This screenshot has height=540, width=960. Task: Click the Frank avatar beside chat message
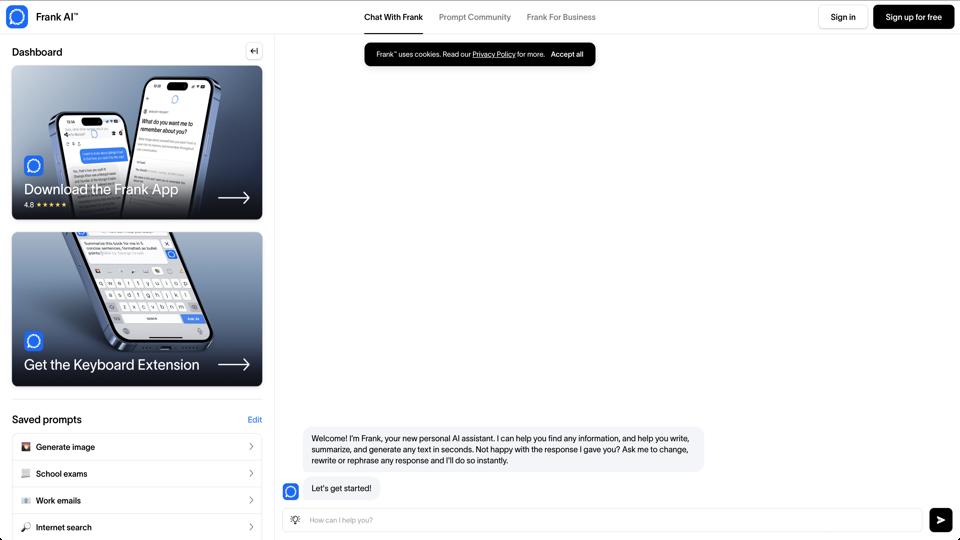pyautogui.click(x=291, y=491)
